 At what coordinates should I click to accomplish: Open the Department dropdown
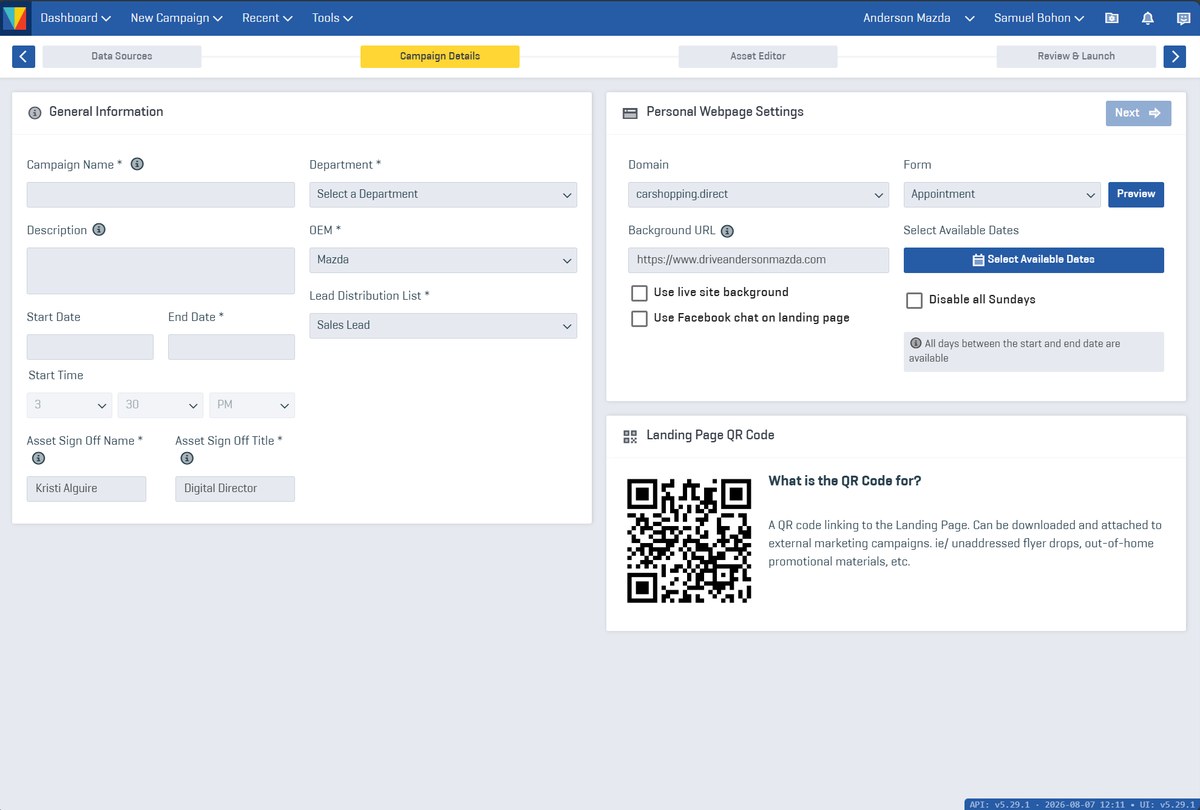click(443, 194)
